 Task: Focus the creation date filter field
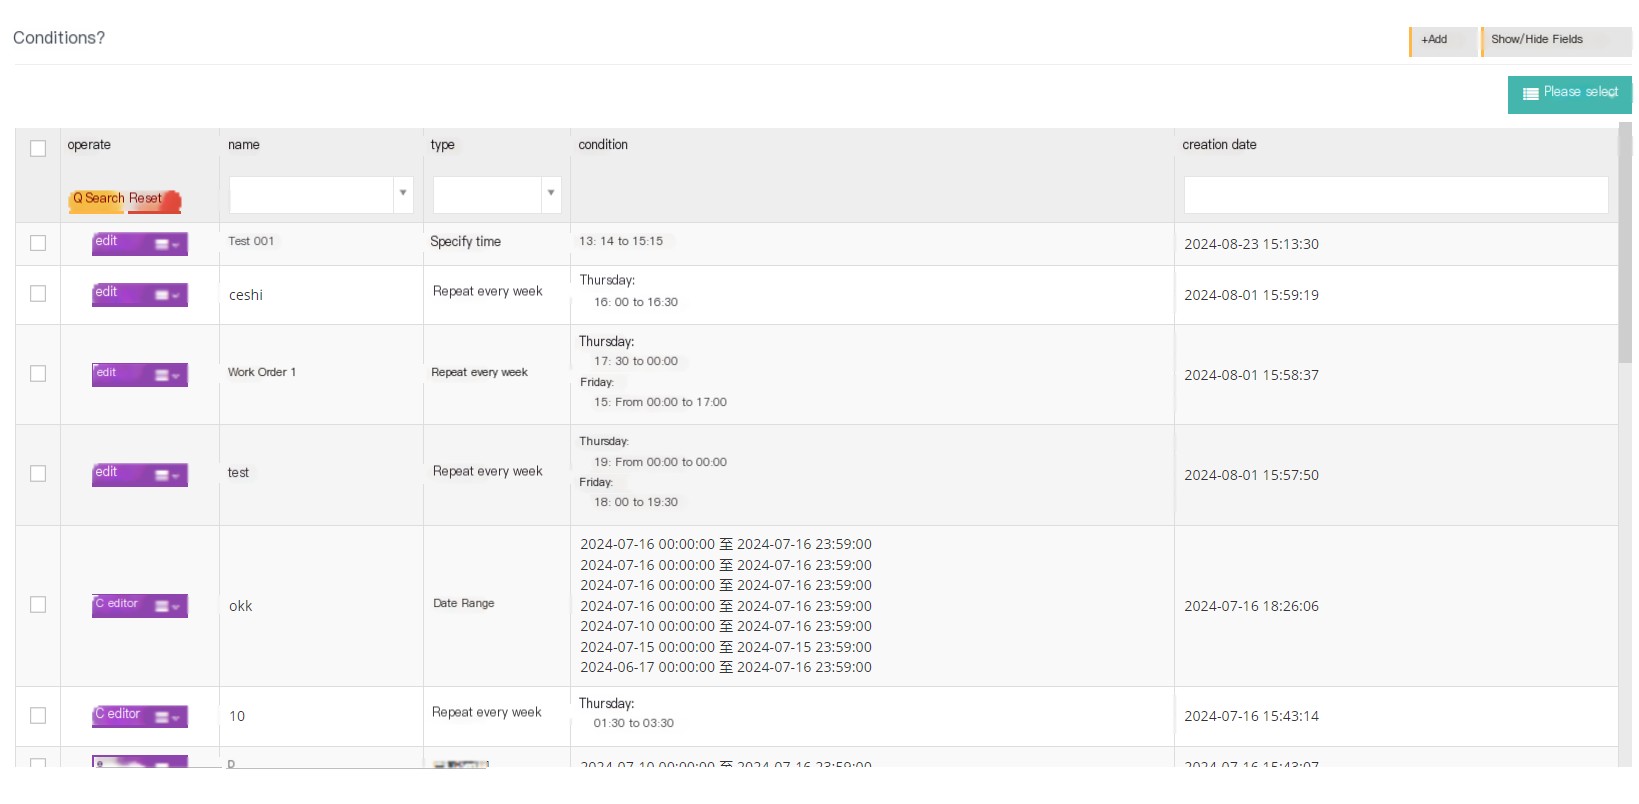coord(1396,195)
